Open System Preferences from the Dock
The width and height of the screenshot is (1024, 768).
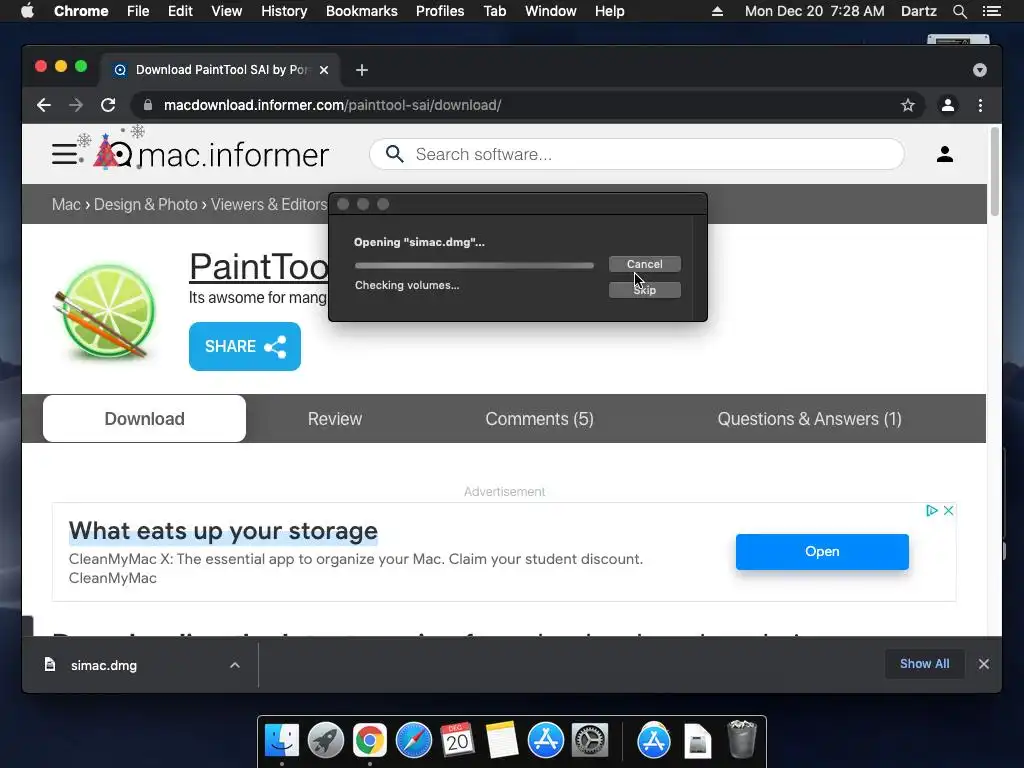pos(590,741)
